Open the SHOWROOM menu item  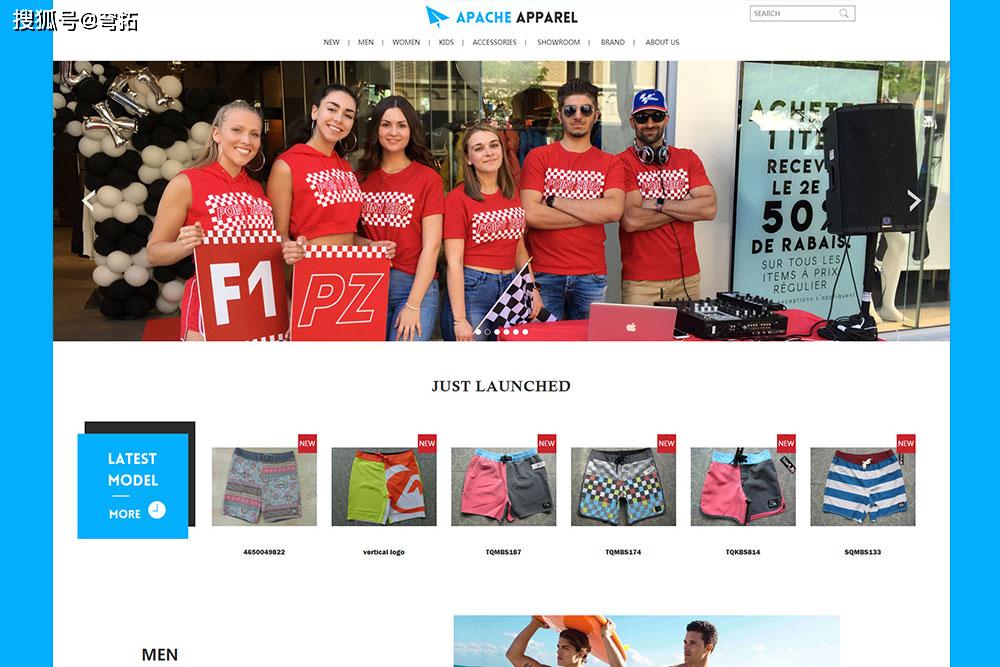[x=558, y=42]
